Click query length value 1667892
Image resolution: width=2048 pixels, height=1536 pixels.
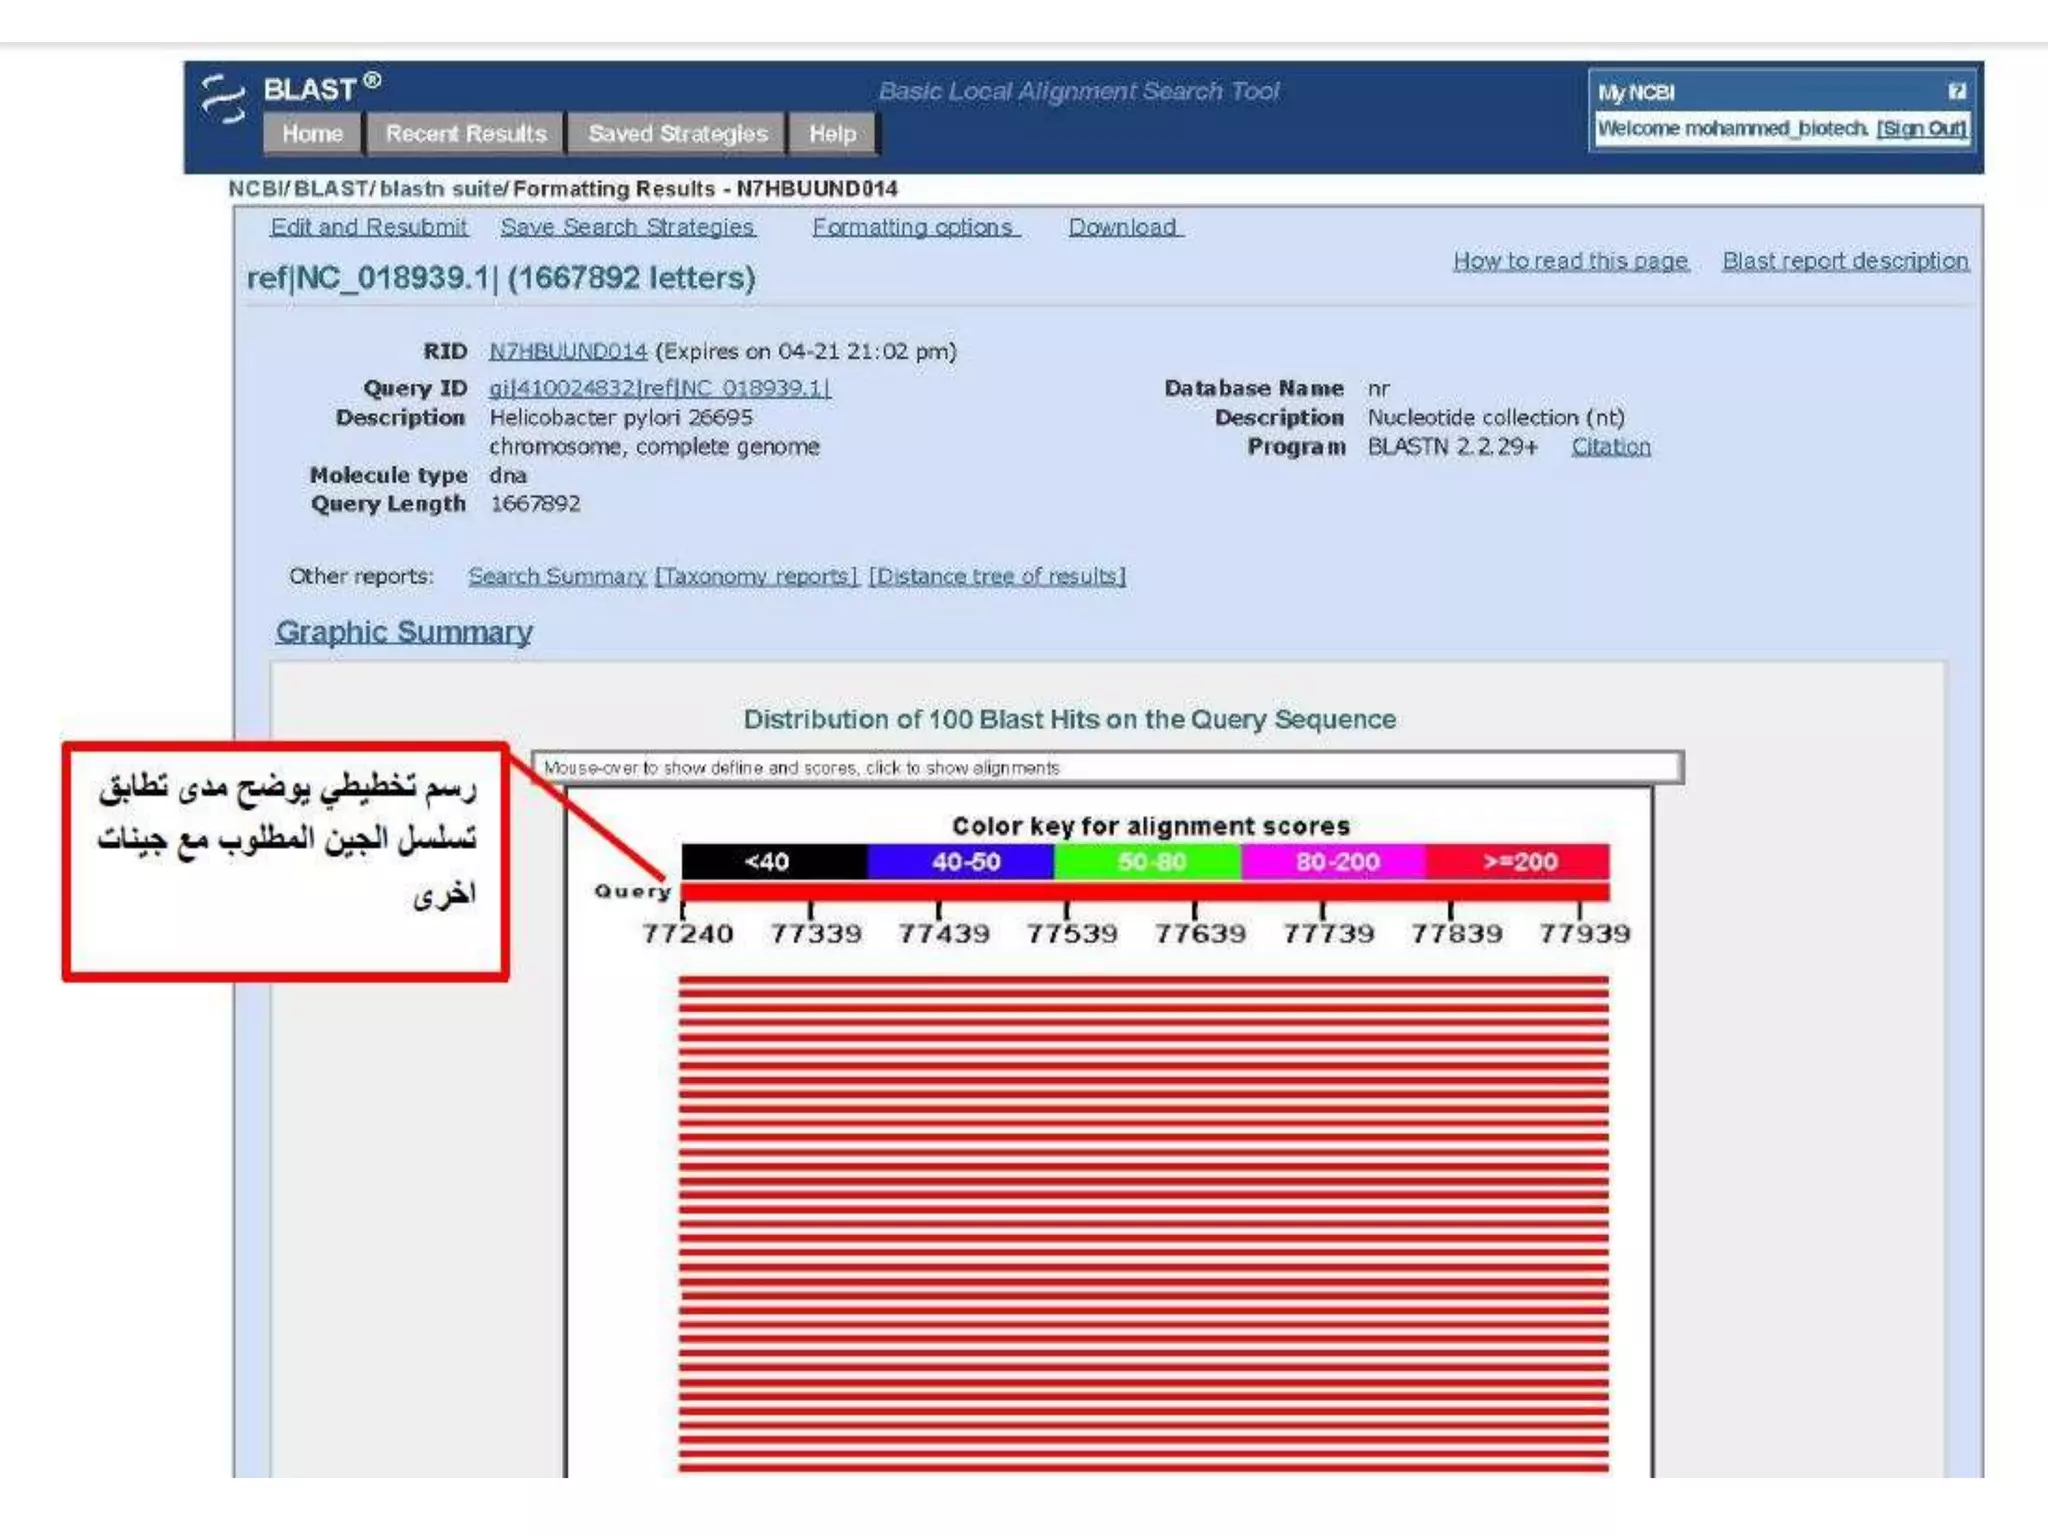tap(535, 504)
